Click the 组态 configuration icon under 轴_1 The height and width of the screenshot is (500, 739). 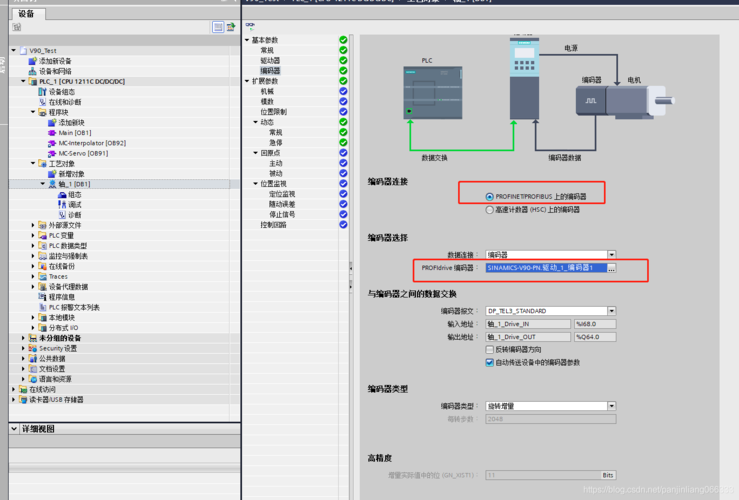point(62,195)
